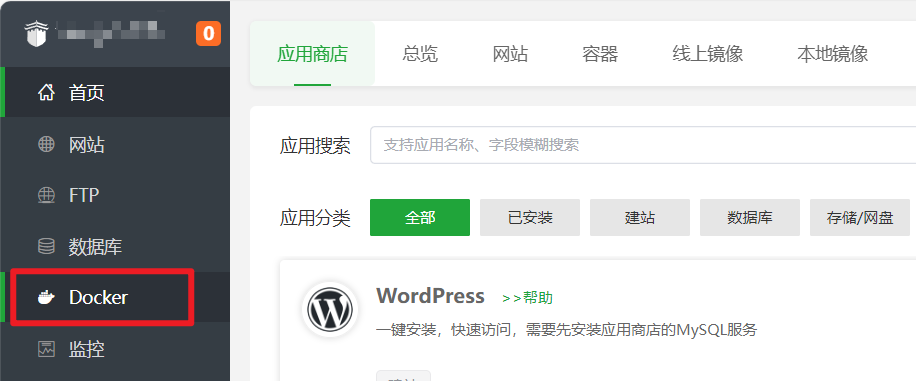Filter apps by 存储/网盘 category
The height and width of the screenshot is (381, 916).
pyautogui.click(x=859, y=217)
